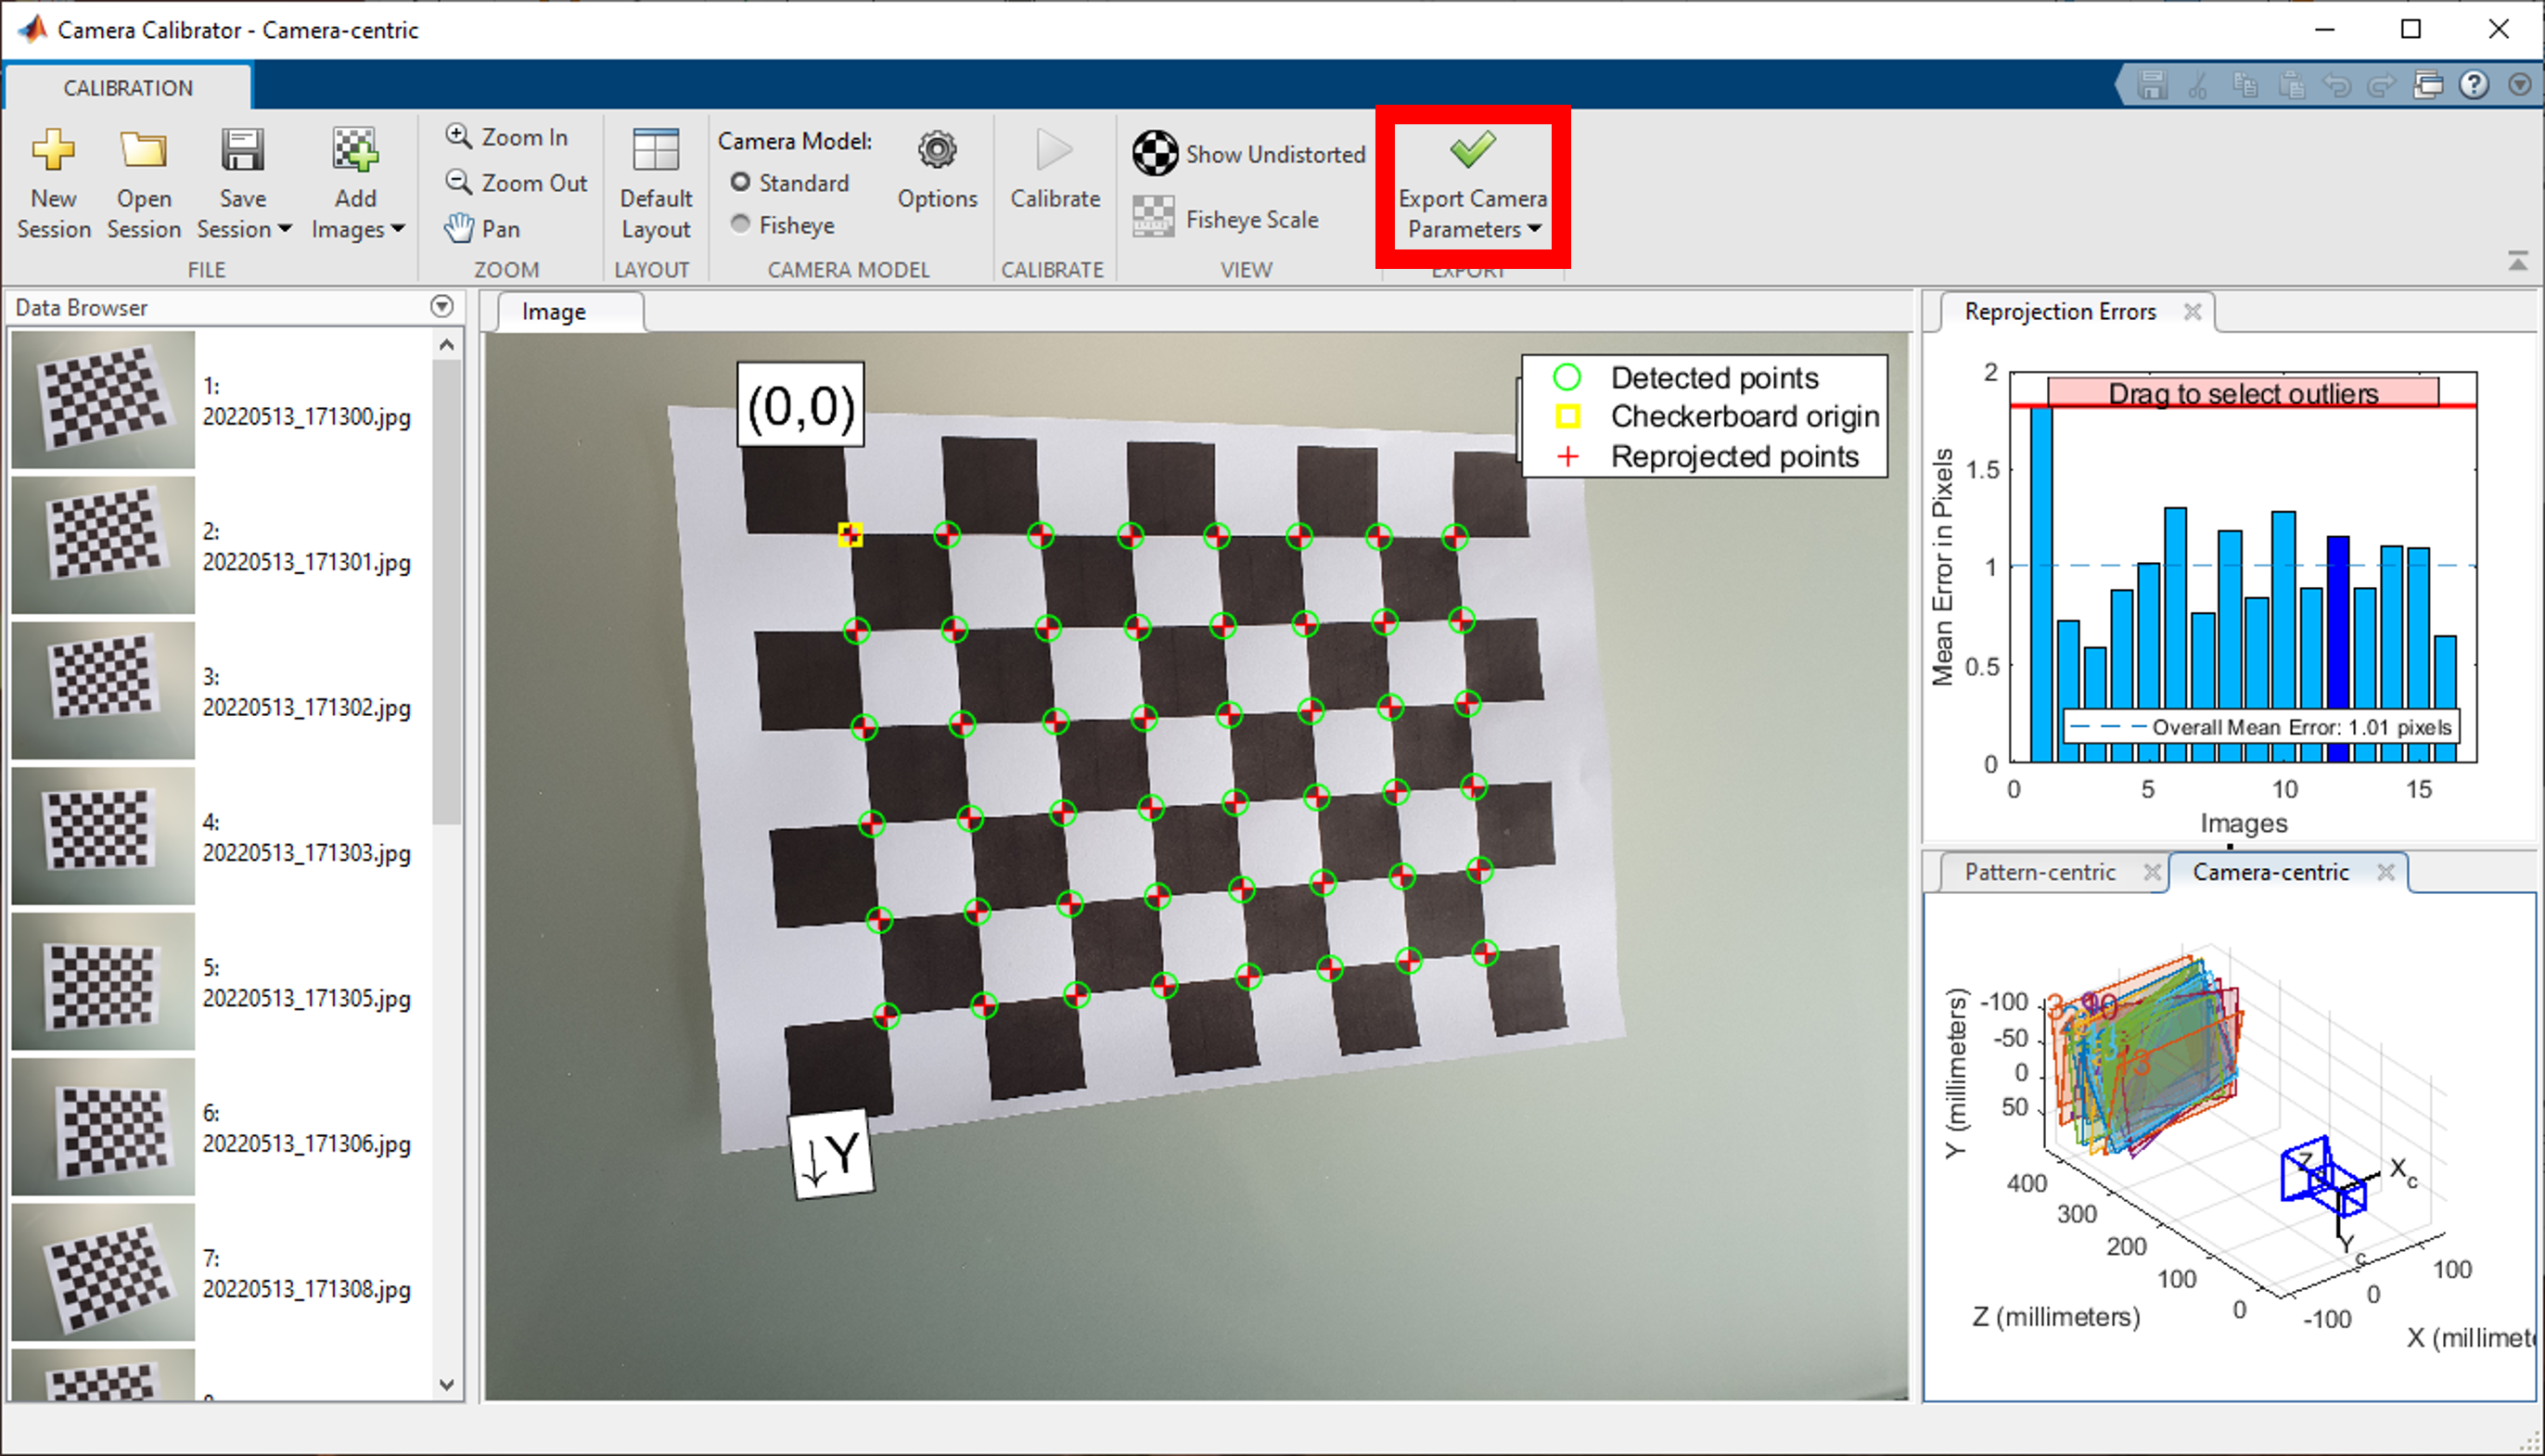This screenshot has width=2545, height=1456.
Task: Click the Open Session folder icon
Action: 143,151
